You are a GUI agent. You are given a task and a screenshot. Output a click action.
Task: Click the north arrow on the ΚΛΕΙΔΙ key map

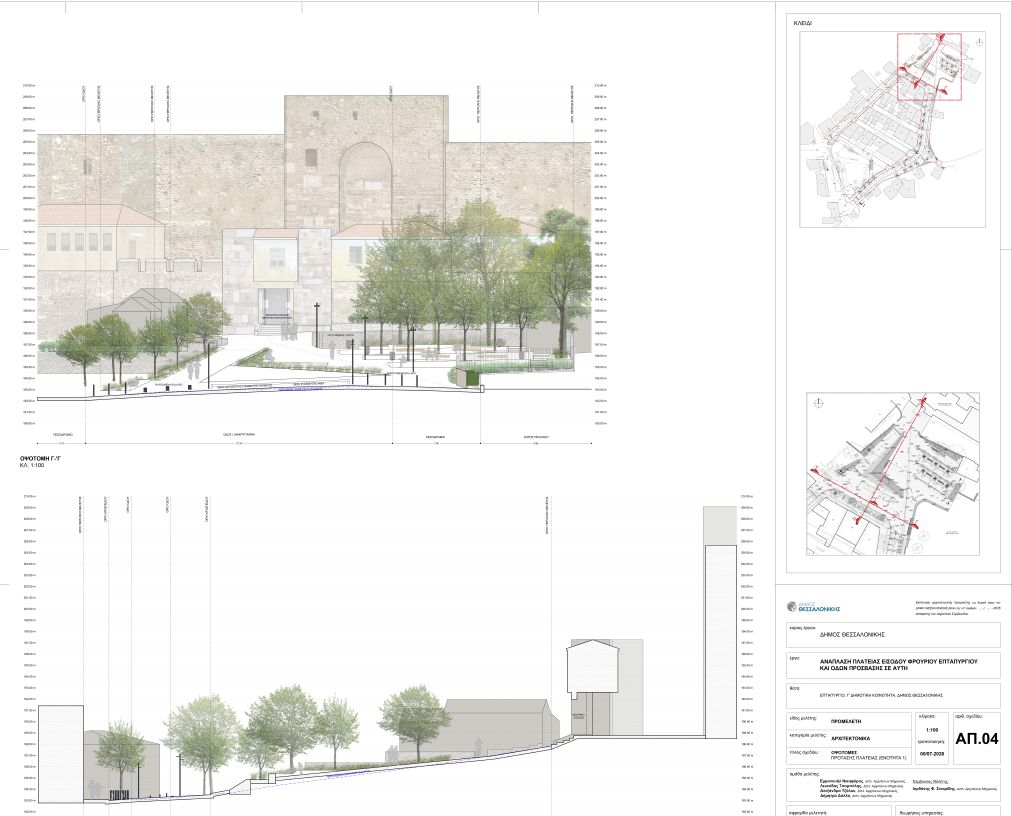click(x=980, y=42)
